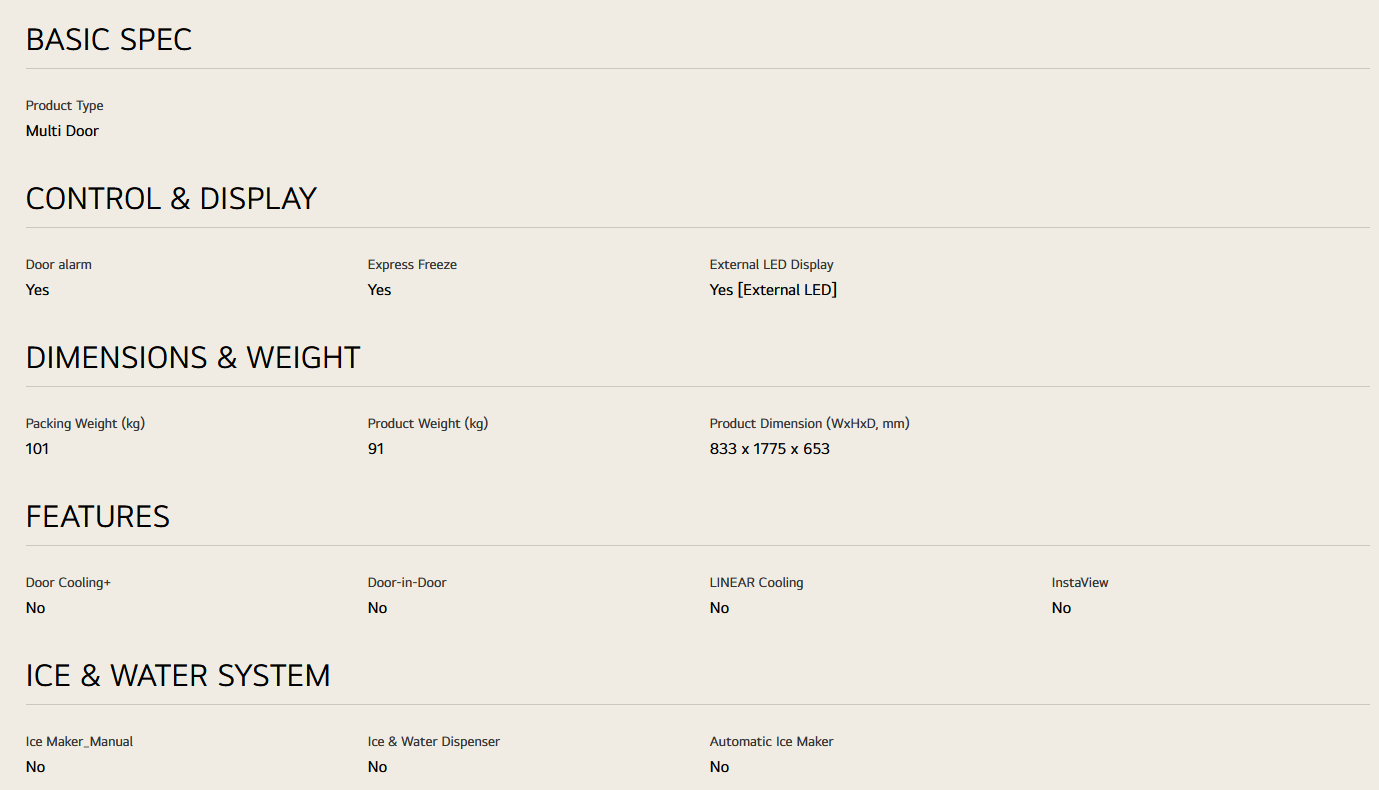
Task: Click the Door Cooling+ feature label
Action: point(68,583)
